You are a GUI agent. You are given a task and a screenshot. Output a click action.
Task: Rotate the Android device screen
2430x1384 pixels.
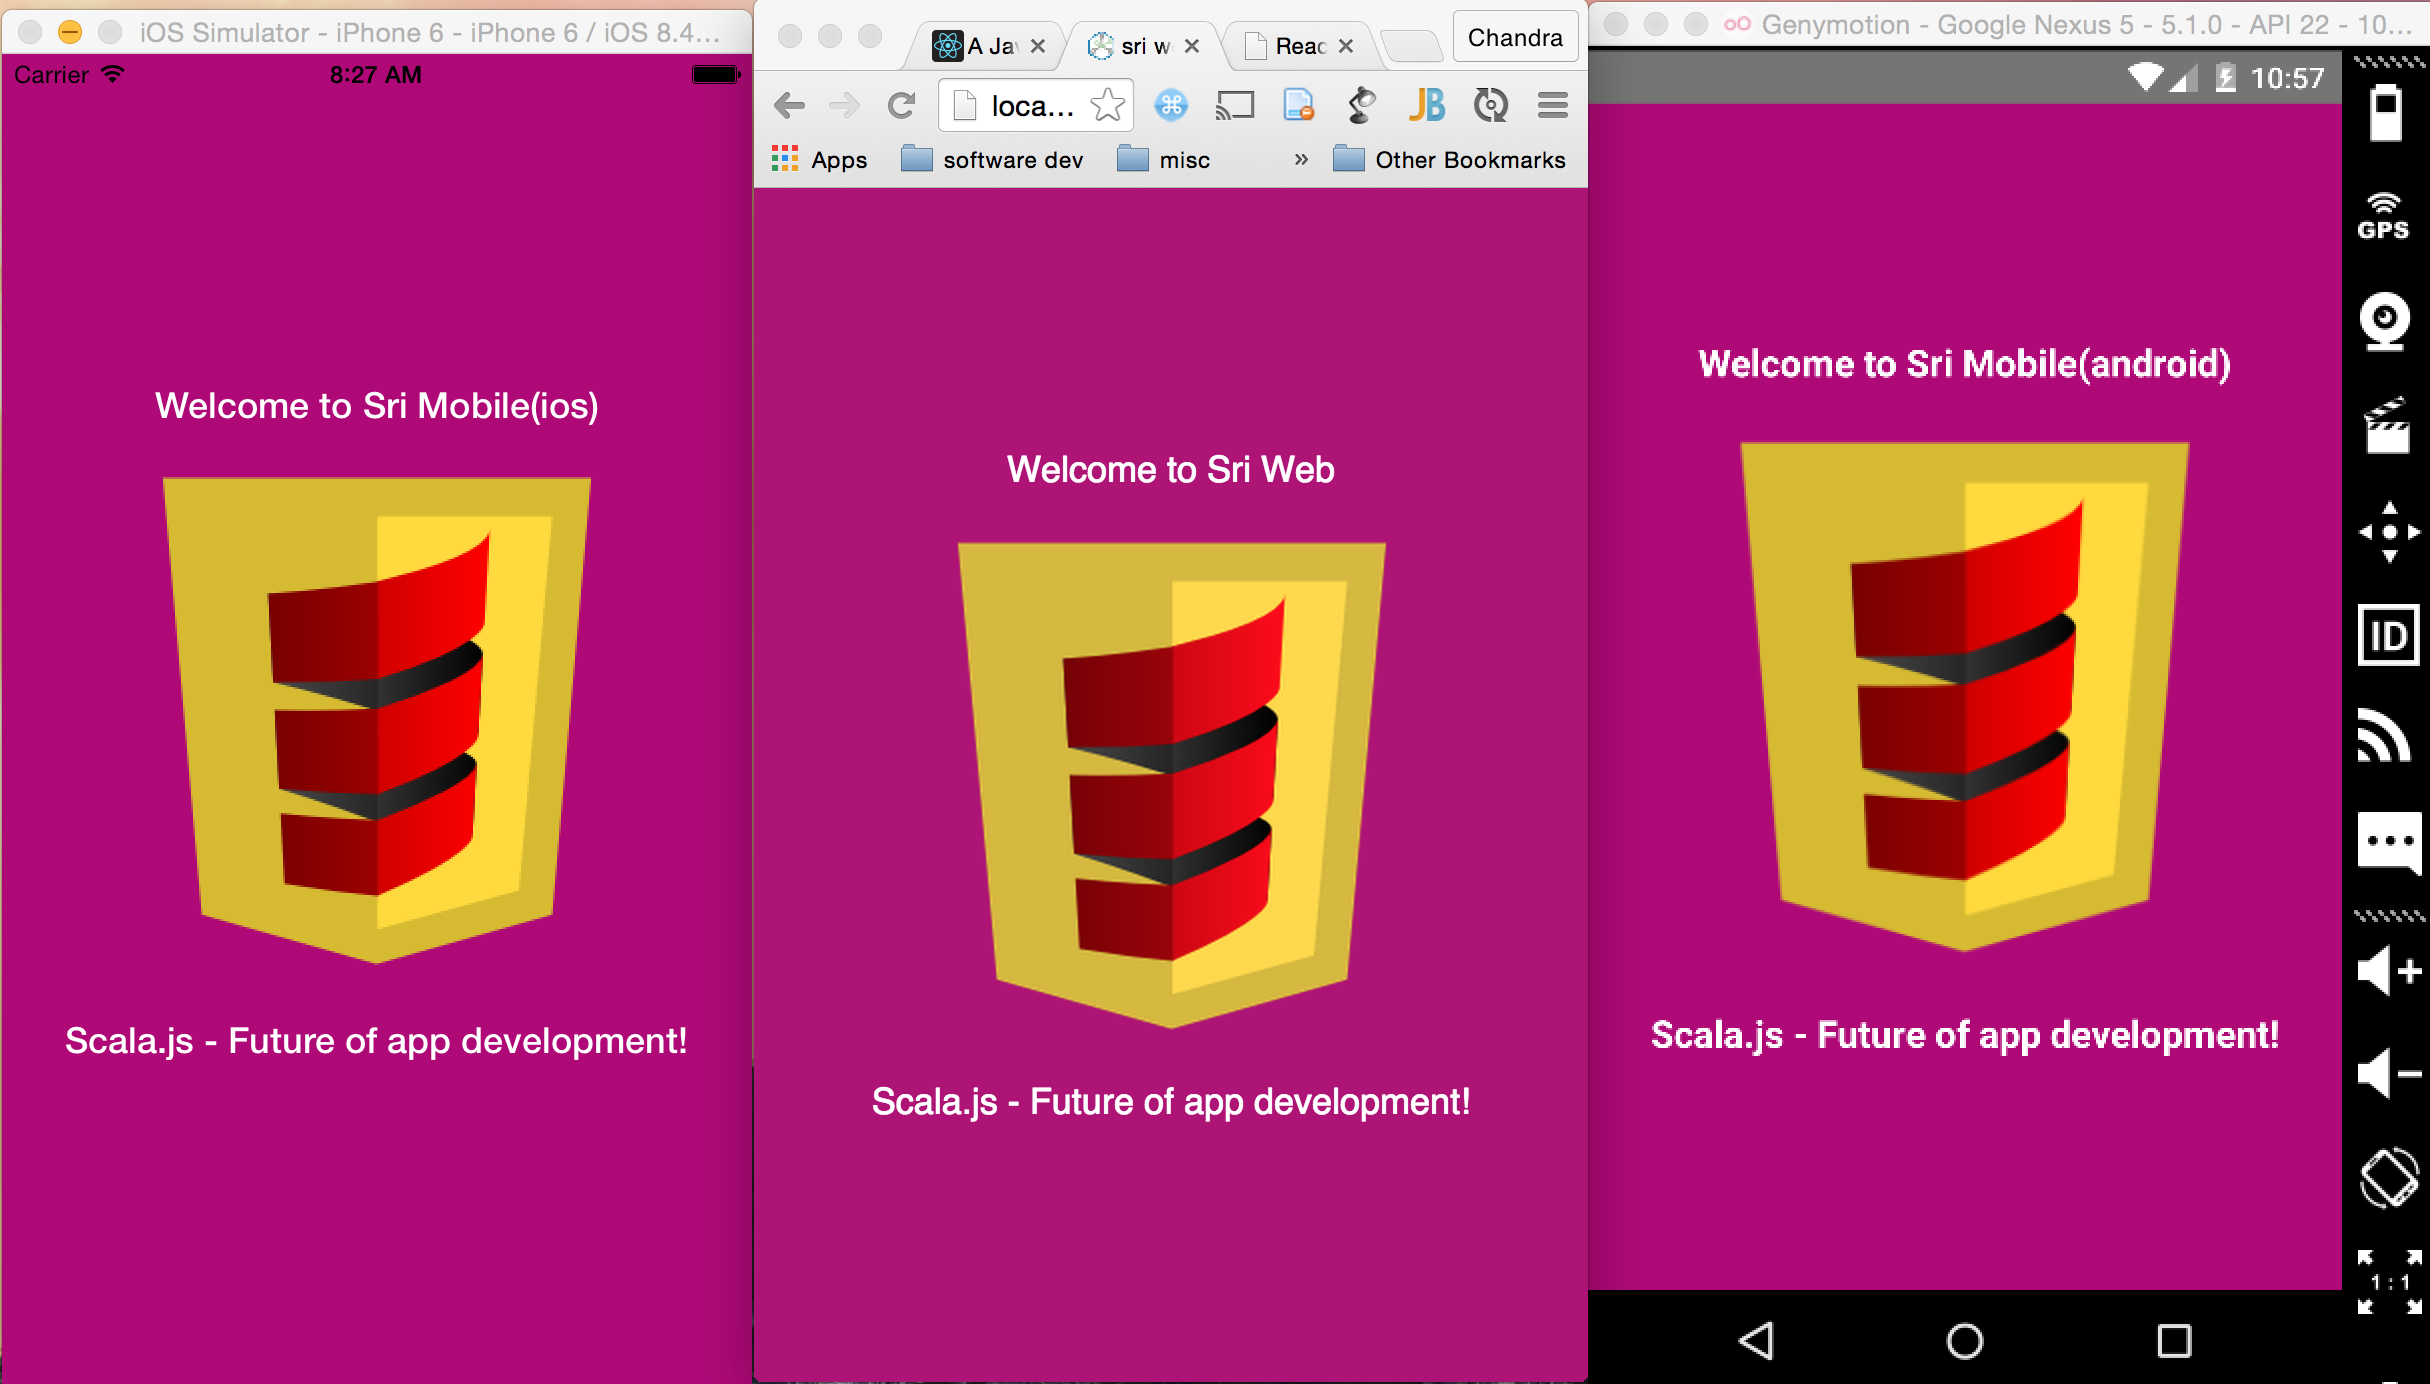click(2388, 1178)
